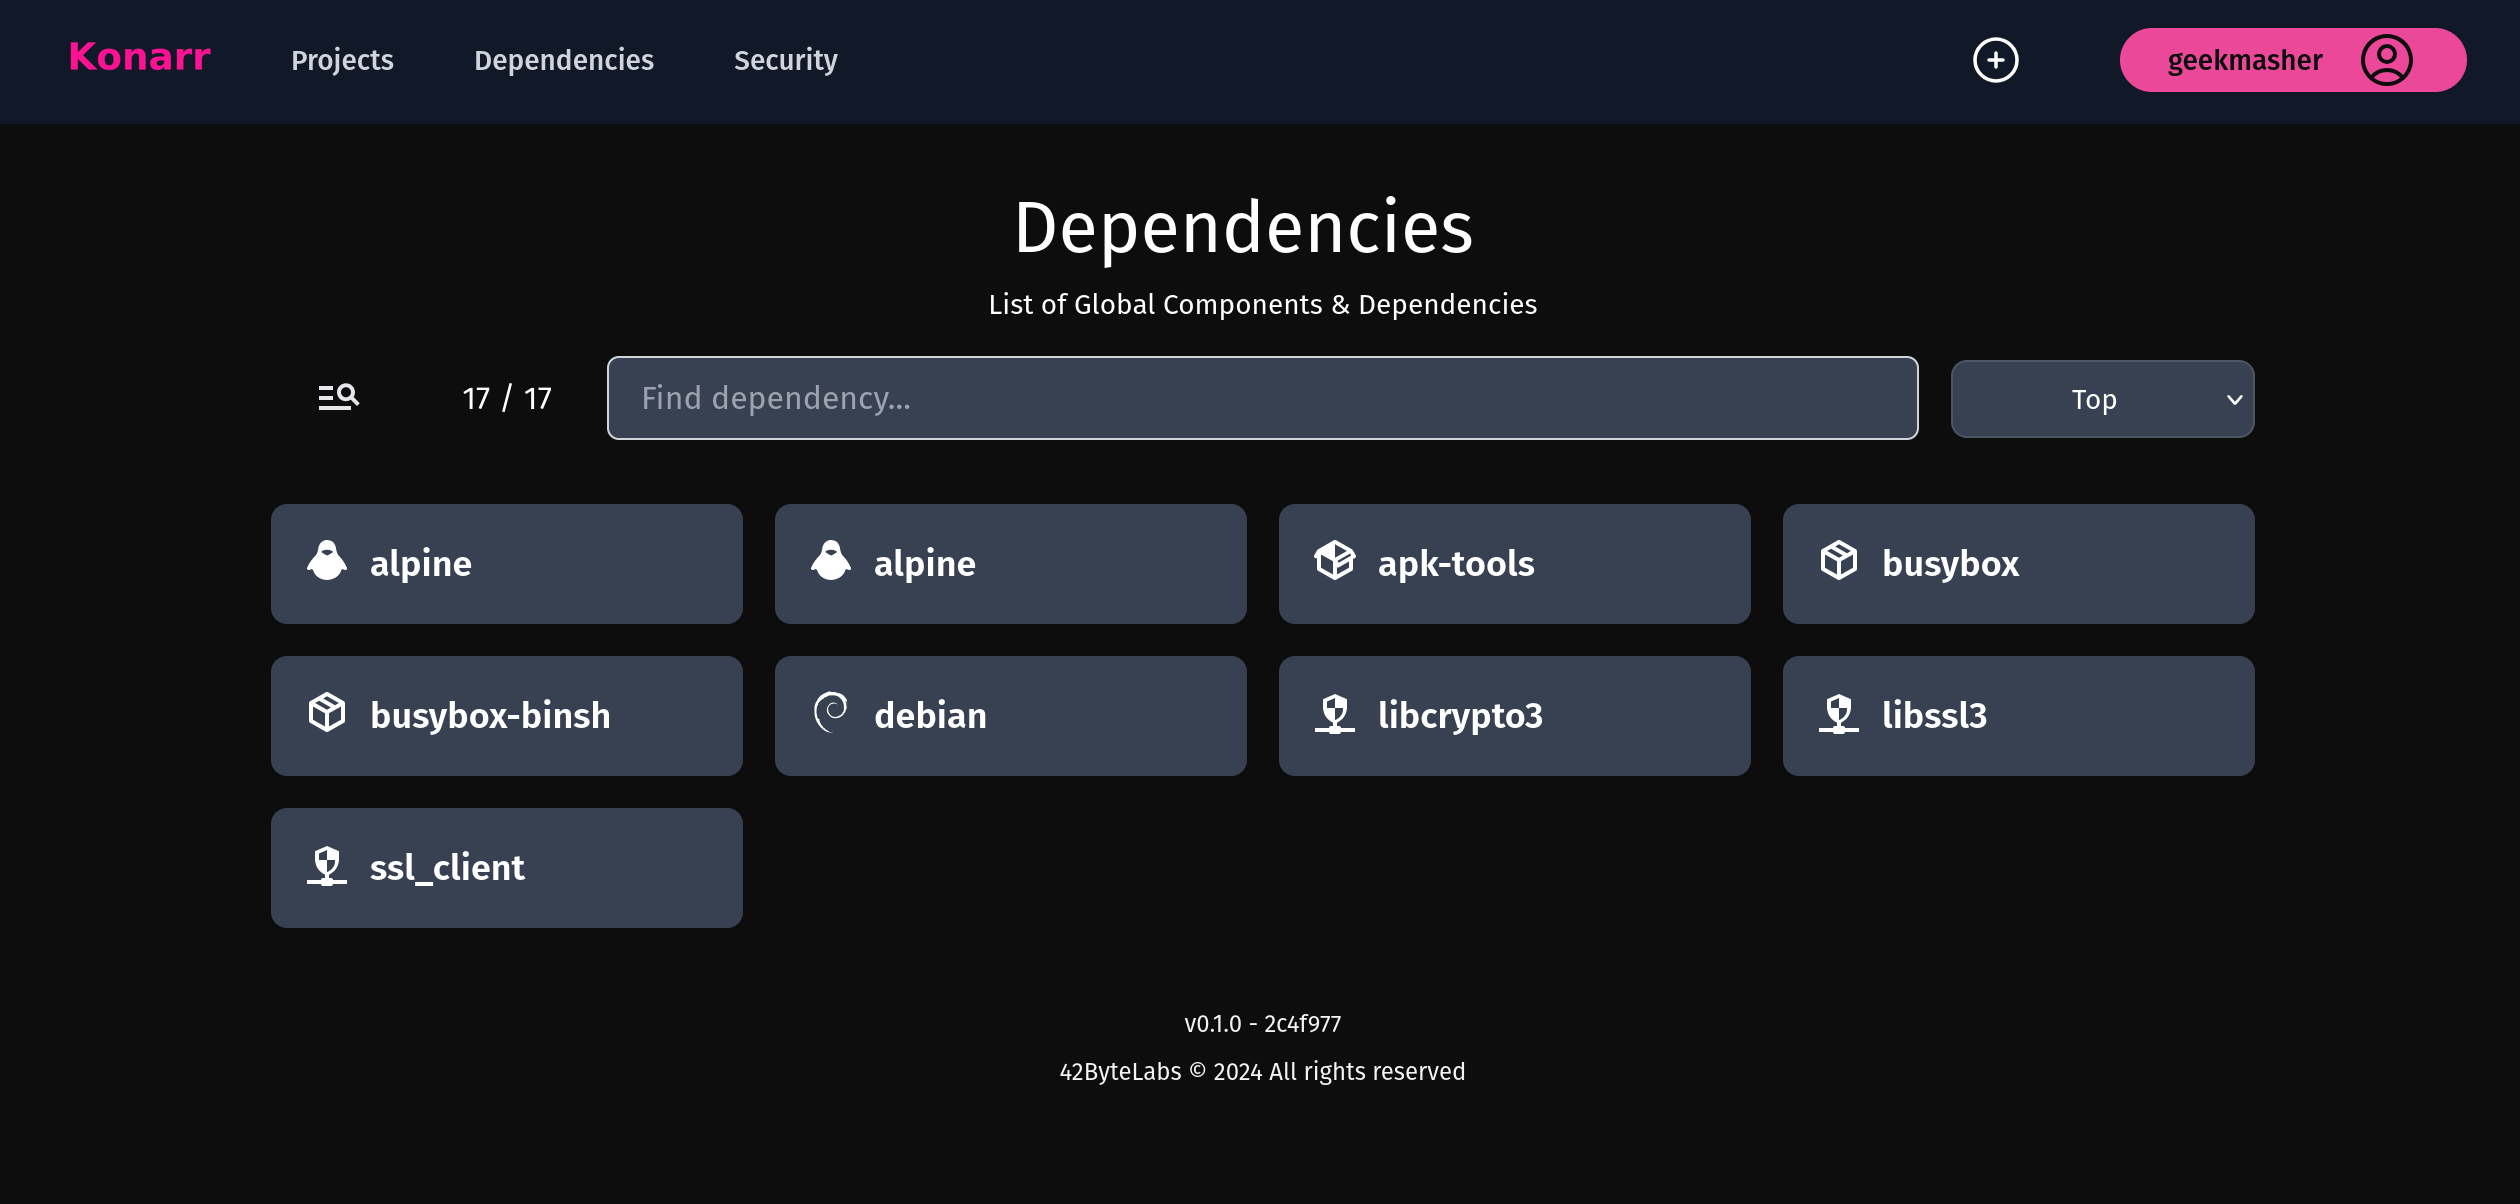Click the library icon on the ssl_client card
The image size is (2520, 1204).
click(x=327, y=867)
